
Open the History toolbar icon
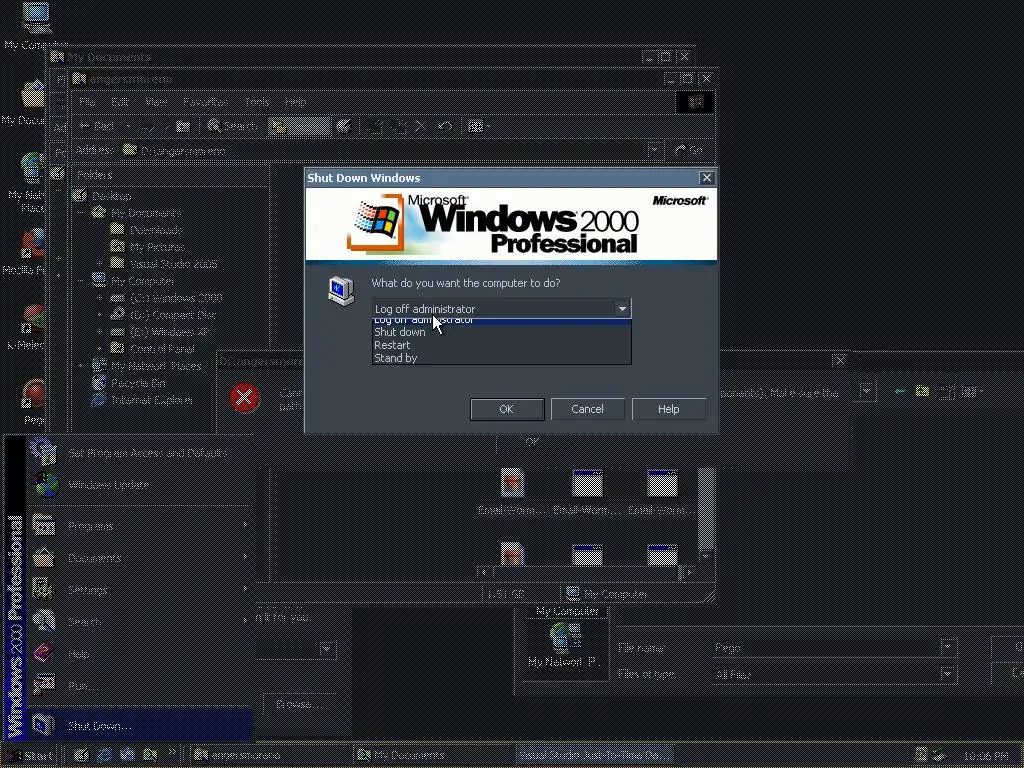tap(344, 126)
